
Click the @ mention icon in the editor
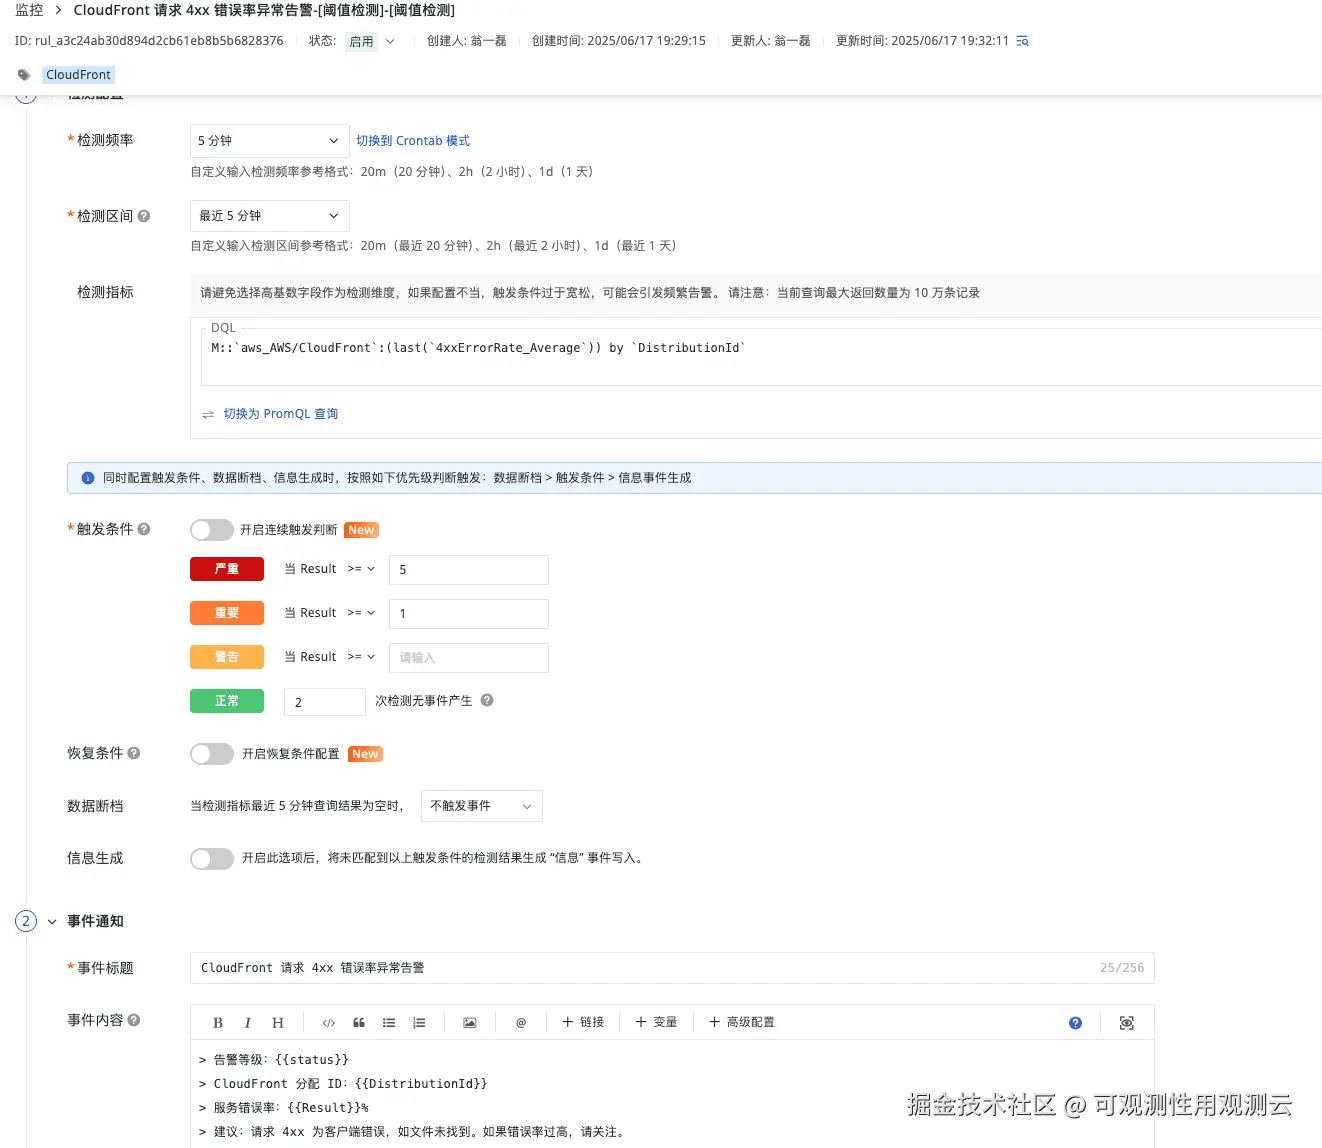coord(521,1023)
